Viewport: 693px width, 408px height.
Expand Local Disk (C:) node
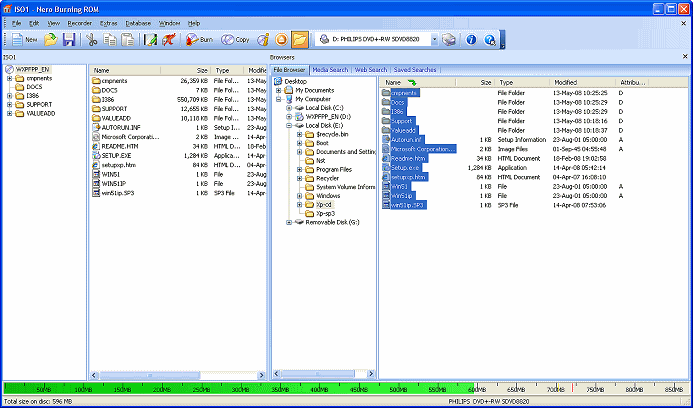click(x=289, y=108)
